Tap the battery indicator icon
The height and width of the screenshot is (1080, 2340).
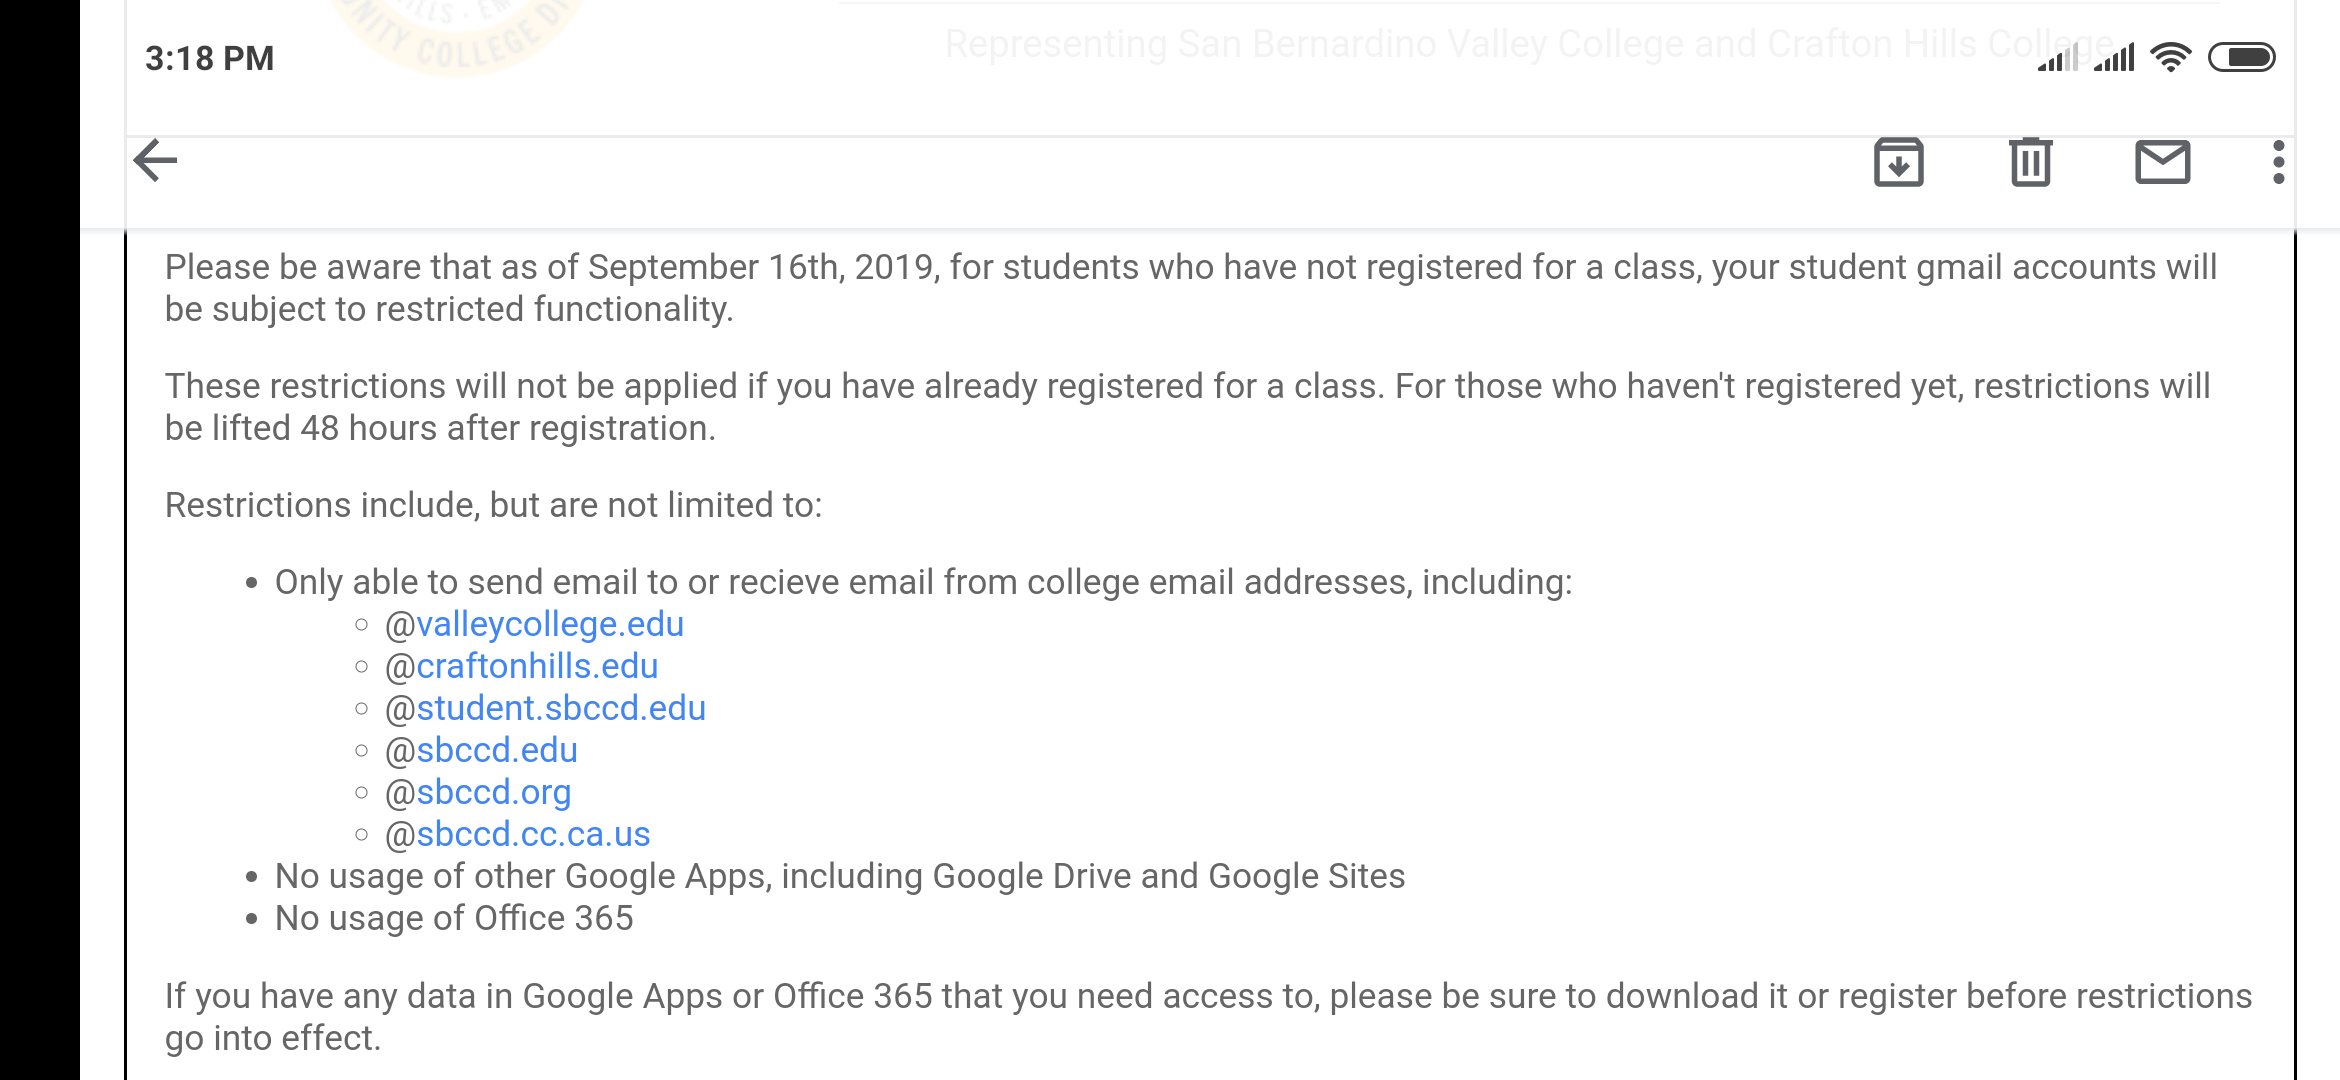tap(2241, 58)
